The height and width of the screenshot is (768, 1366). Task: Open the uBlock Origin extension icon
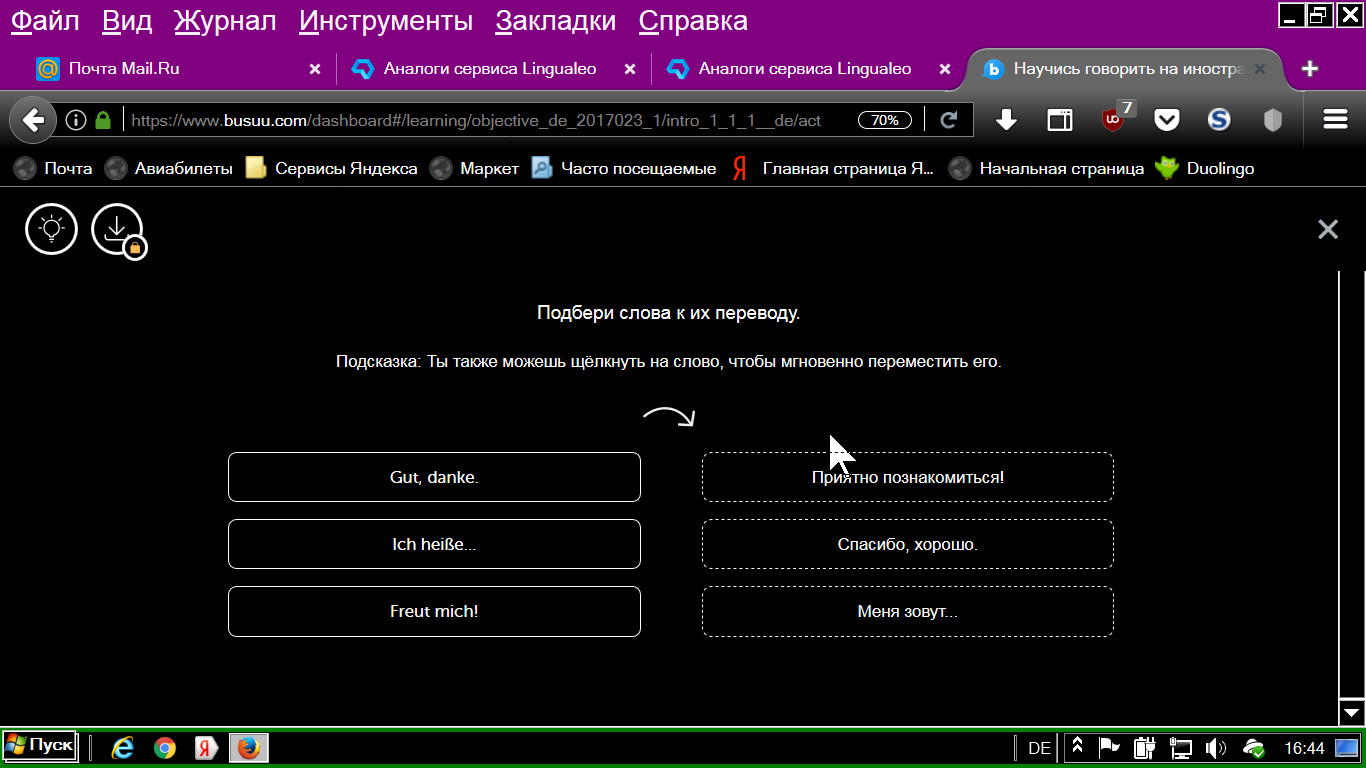point(1113,120)
